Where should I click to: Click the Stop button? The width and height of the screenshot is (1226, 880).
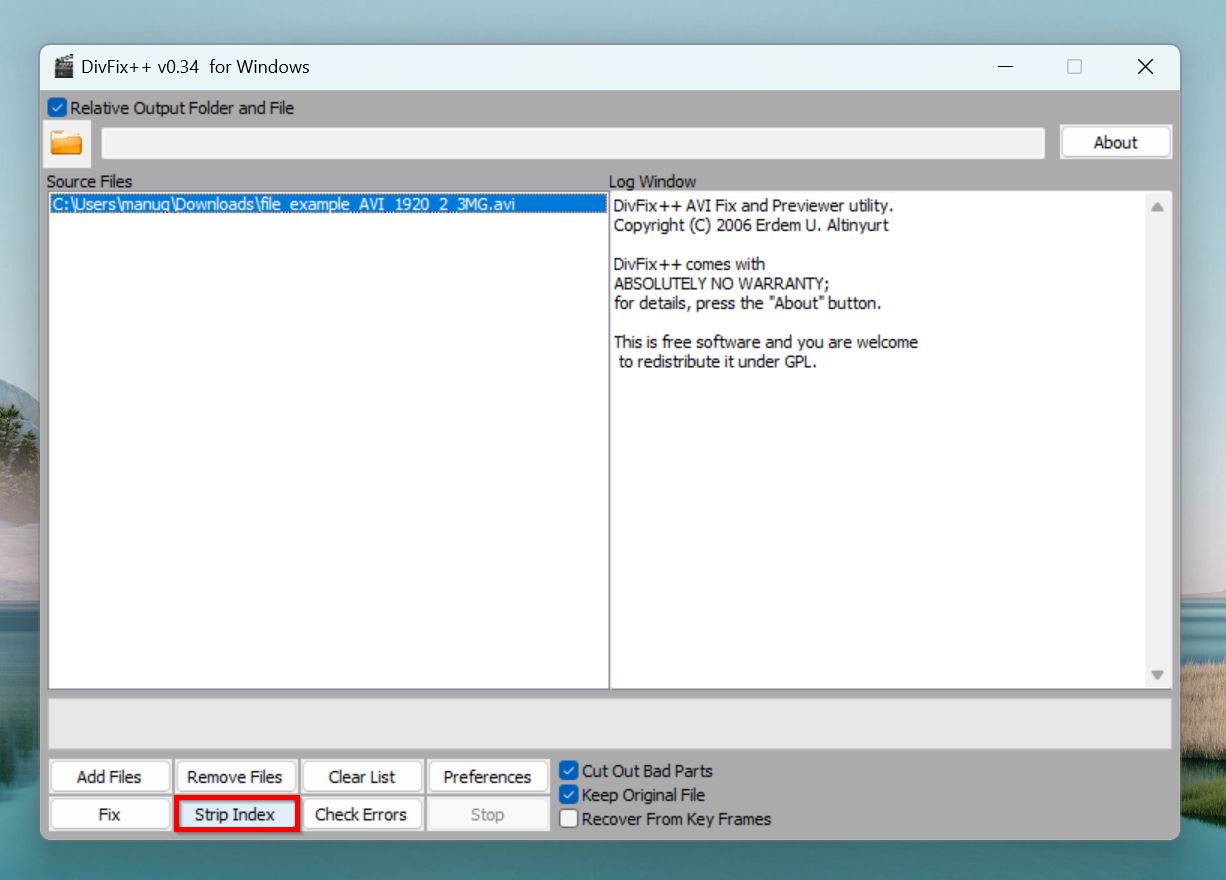pos(487,814)
